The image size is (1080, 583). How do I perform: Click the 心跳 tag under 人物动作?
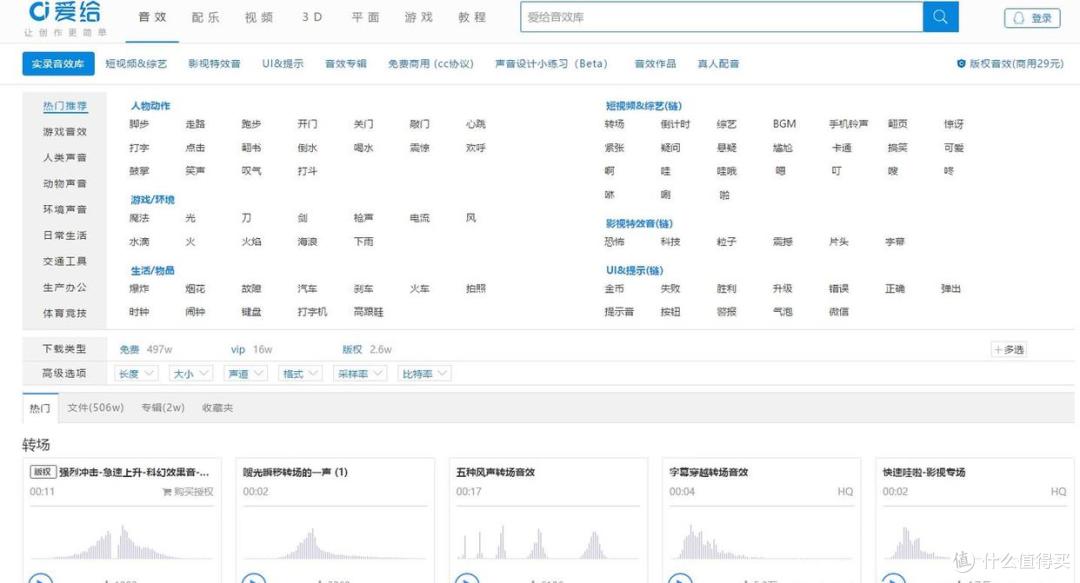(x=476, y=124)
